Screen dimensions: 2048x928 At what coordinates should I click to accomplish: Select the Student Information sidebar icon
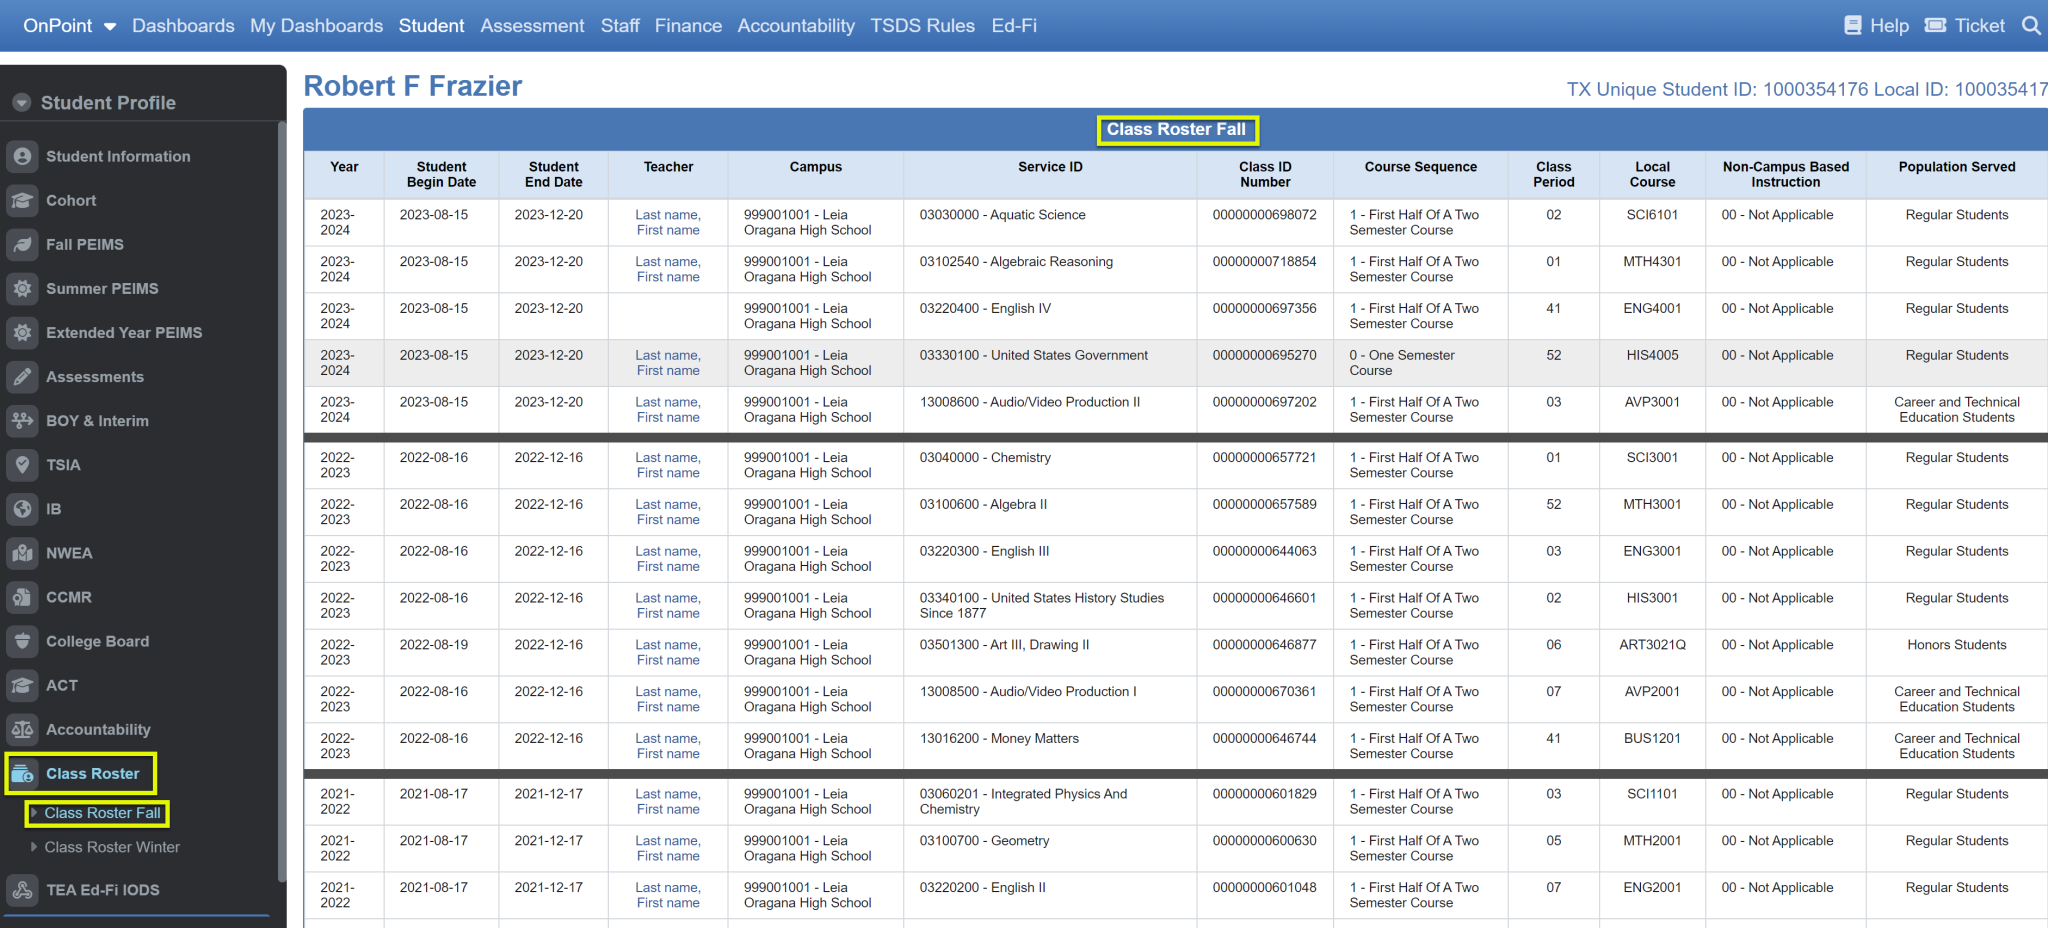click(22, 156)
